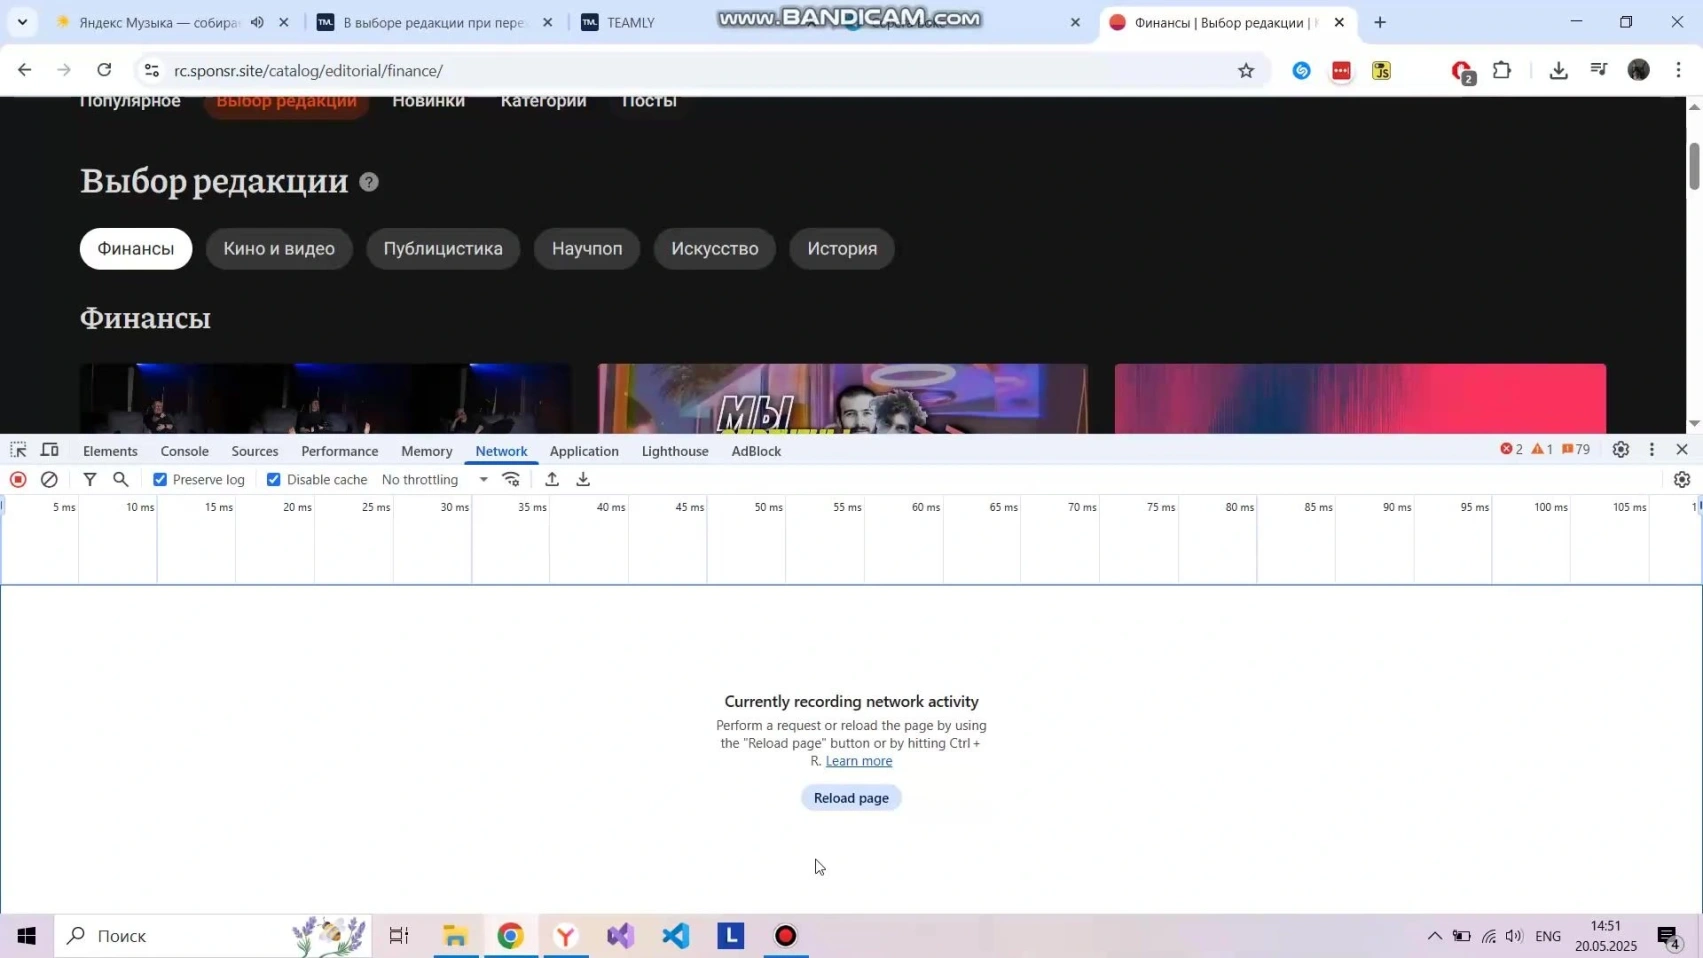Switch to the TEAMLY browser tab
This screenshot has width=1703, height=958.
pos(630,22)
